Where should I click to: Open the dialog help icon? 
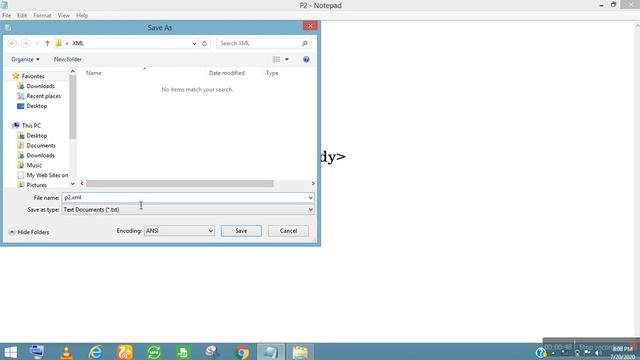coord(306,60)
